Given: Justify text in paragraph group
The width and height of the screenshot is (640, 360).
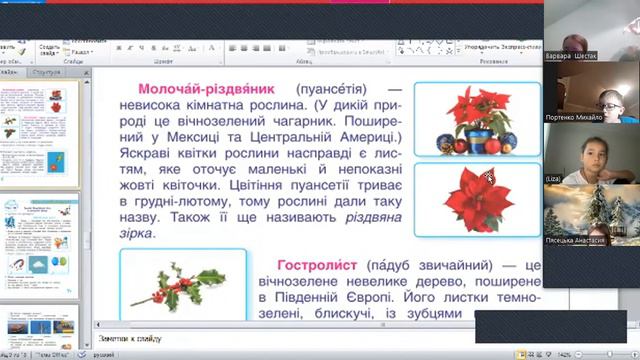Looking at the screenshot, I should point(267,48).
